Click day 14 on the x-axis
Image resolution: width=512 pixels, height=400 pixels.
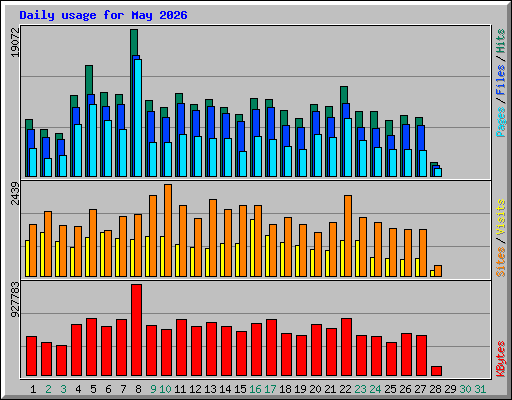coord(225,389)
